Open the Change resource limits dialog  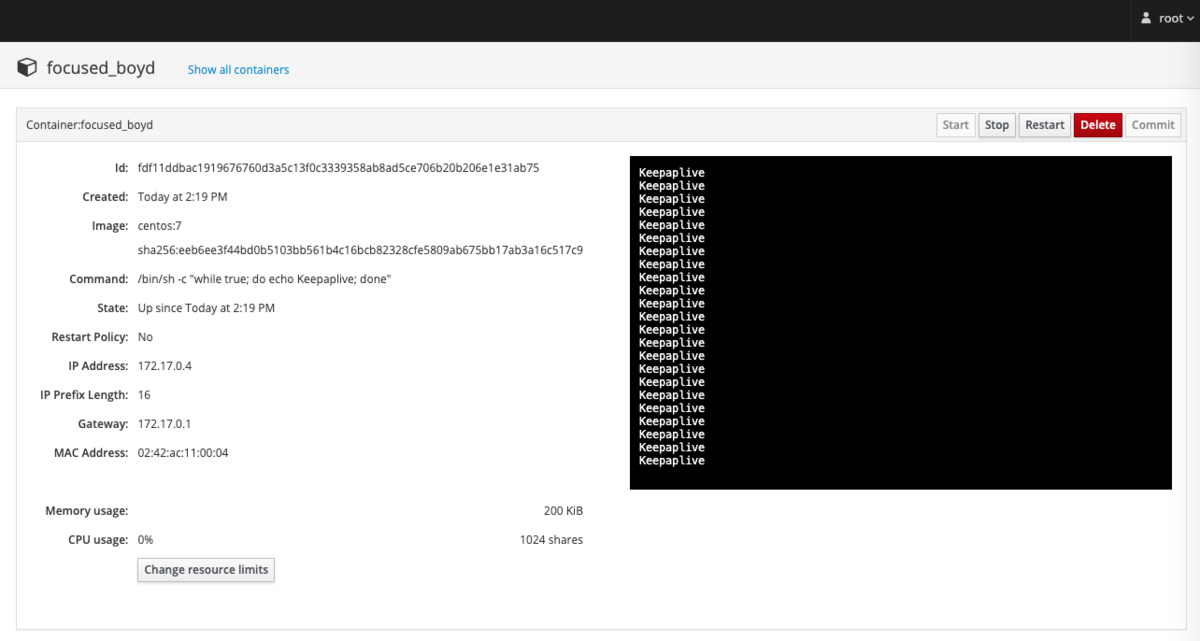click(x=206, y=569)
